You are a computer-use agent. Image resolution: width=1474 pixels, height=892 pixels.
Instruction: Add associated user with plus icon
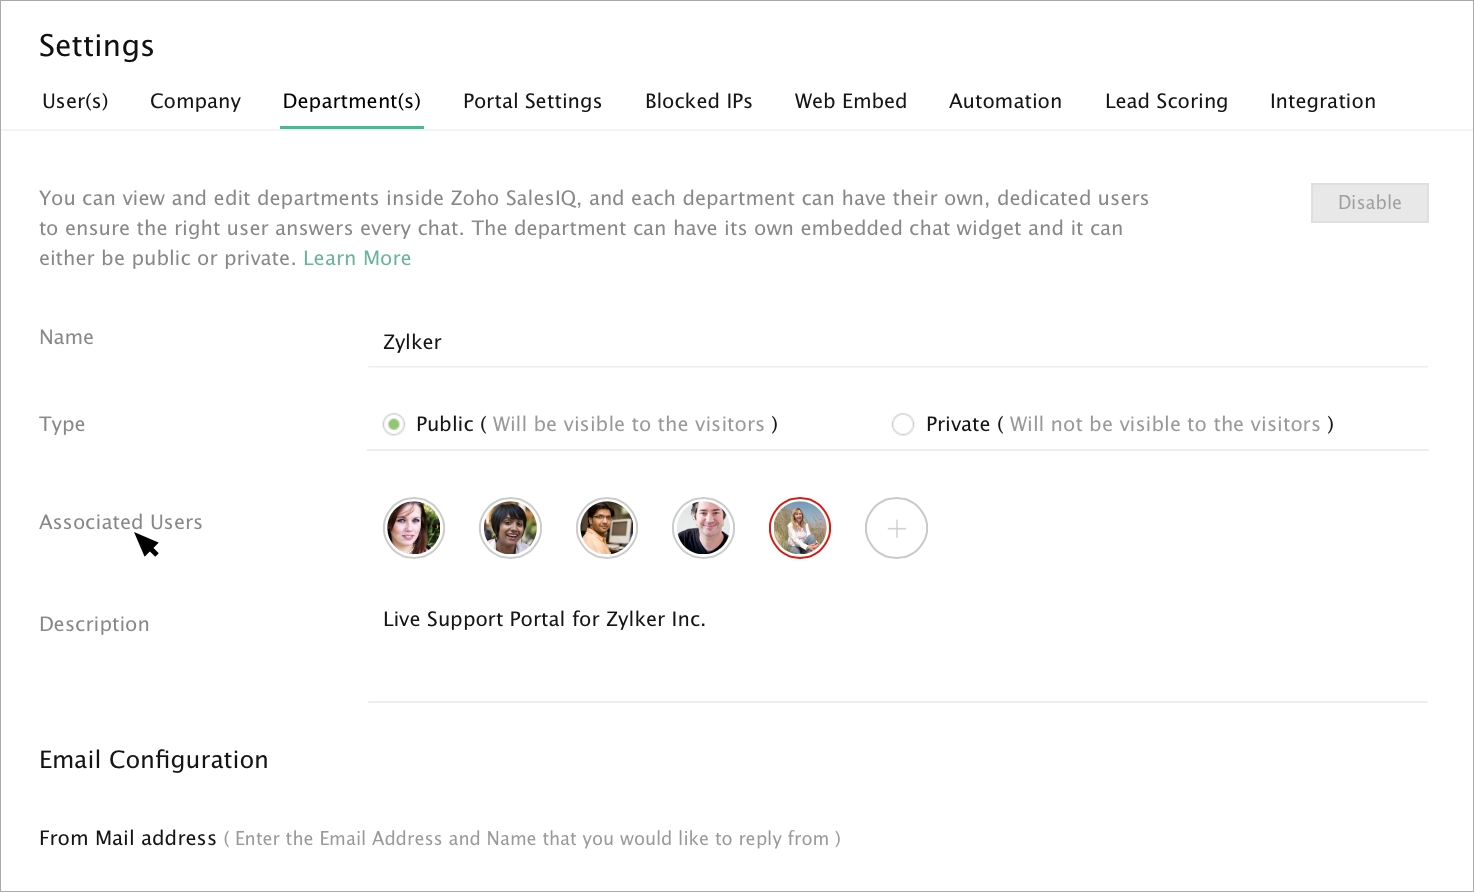(896, 528)
